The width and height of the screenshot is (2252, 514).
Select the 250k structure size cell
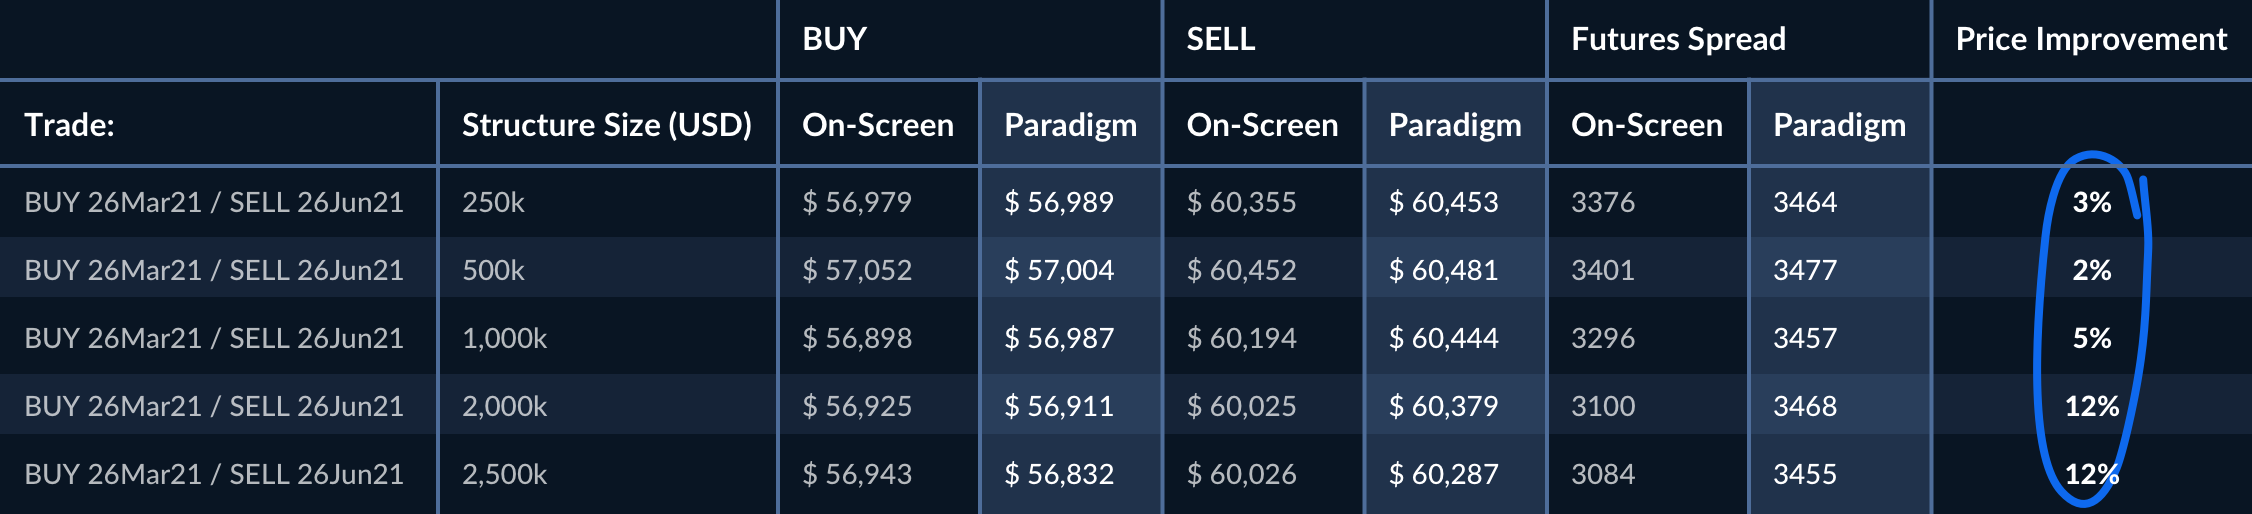[x=493, y=202]
